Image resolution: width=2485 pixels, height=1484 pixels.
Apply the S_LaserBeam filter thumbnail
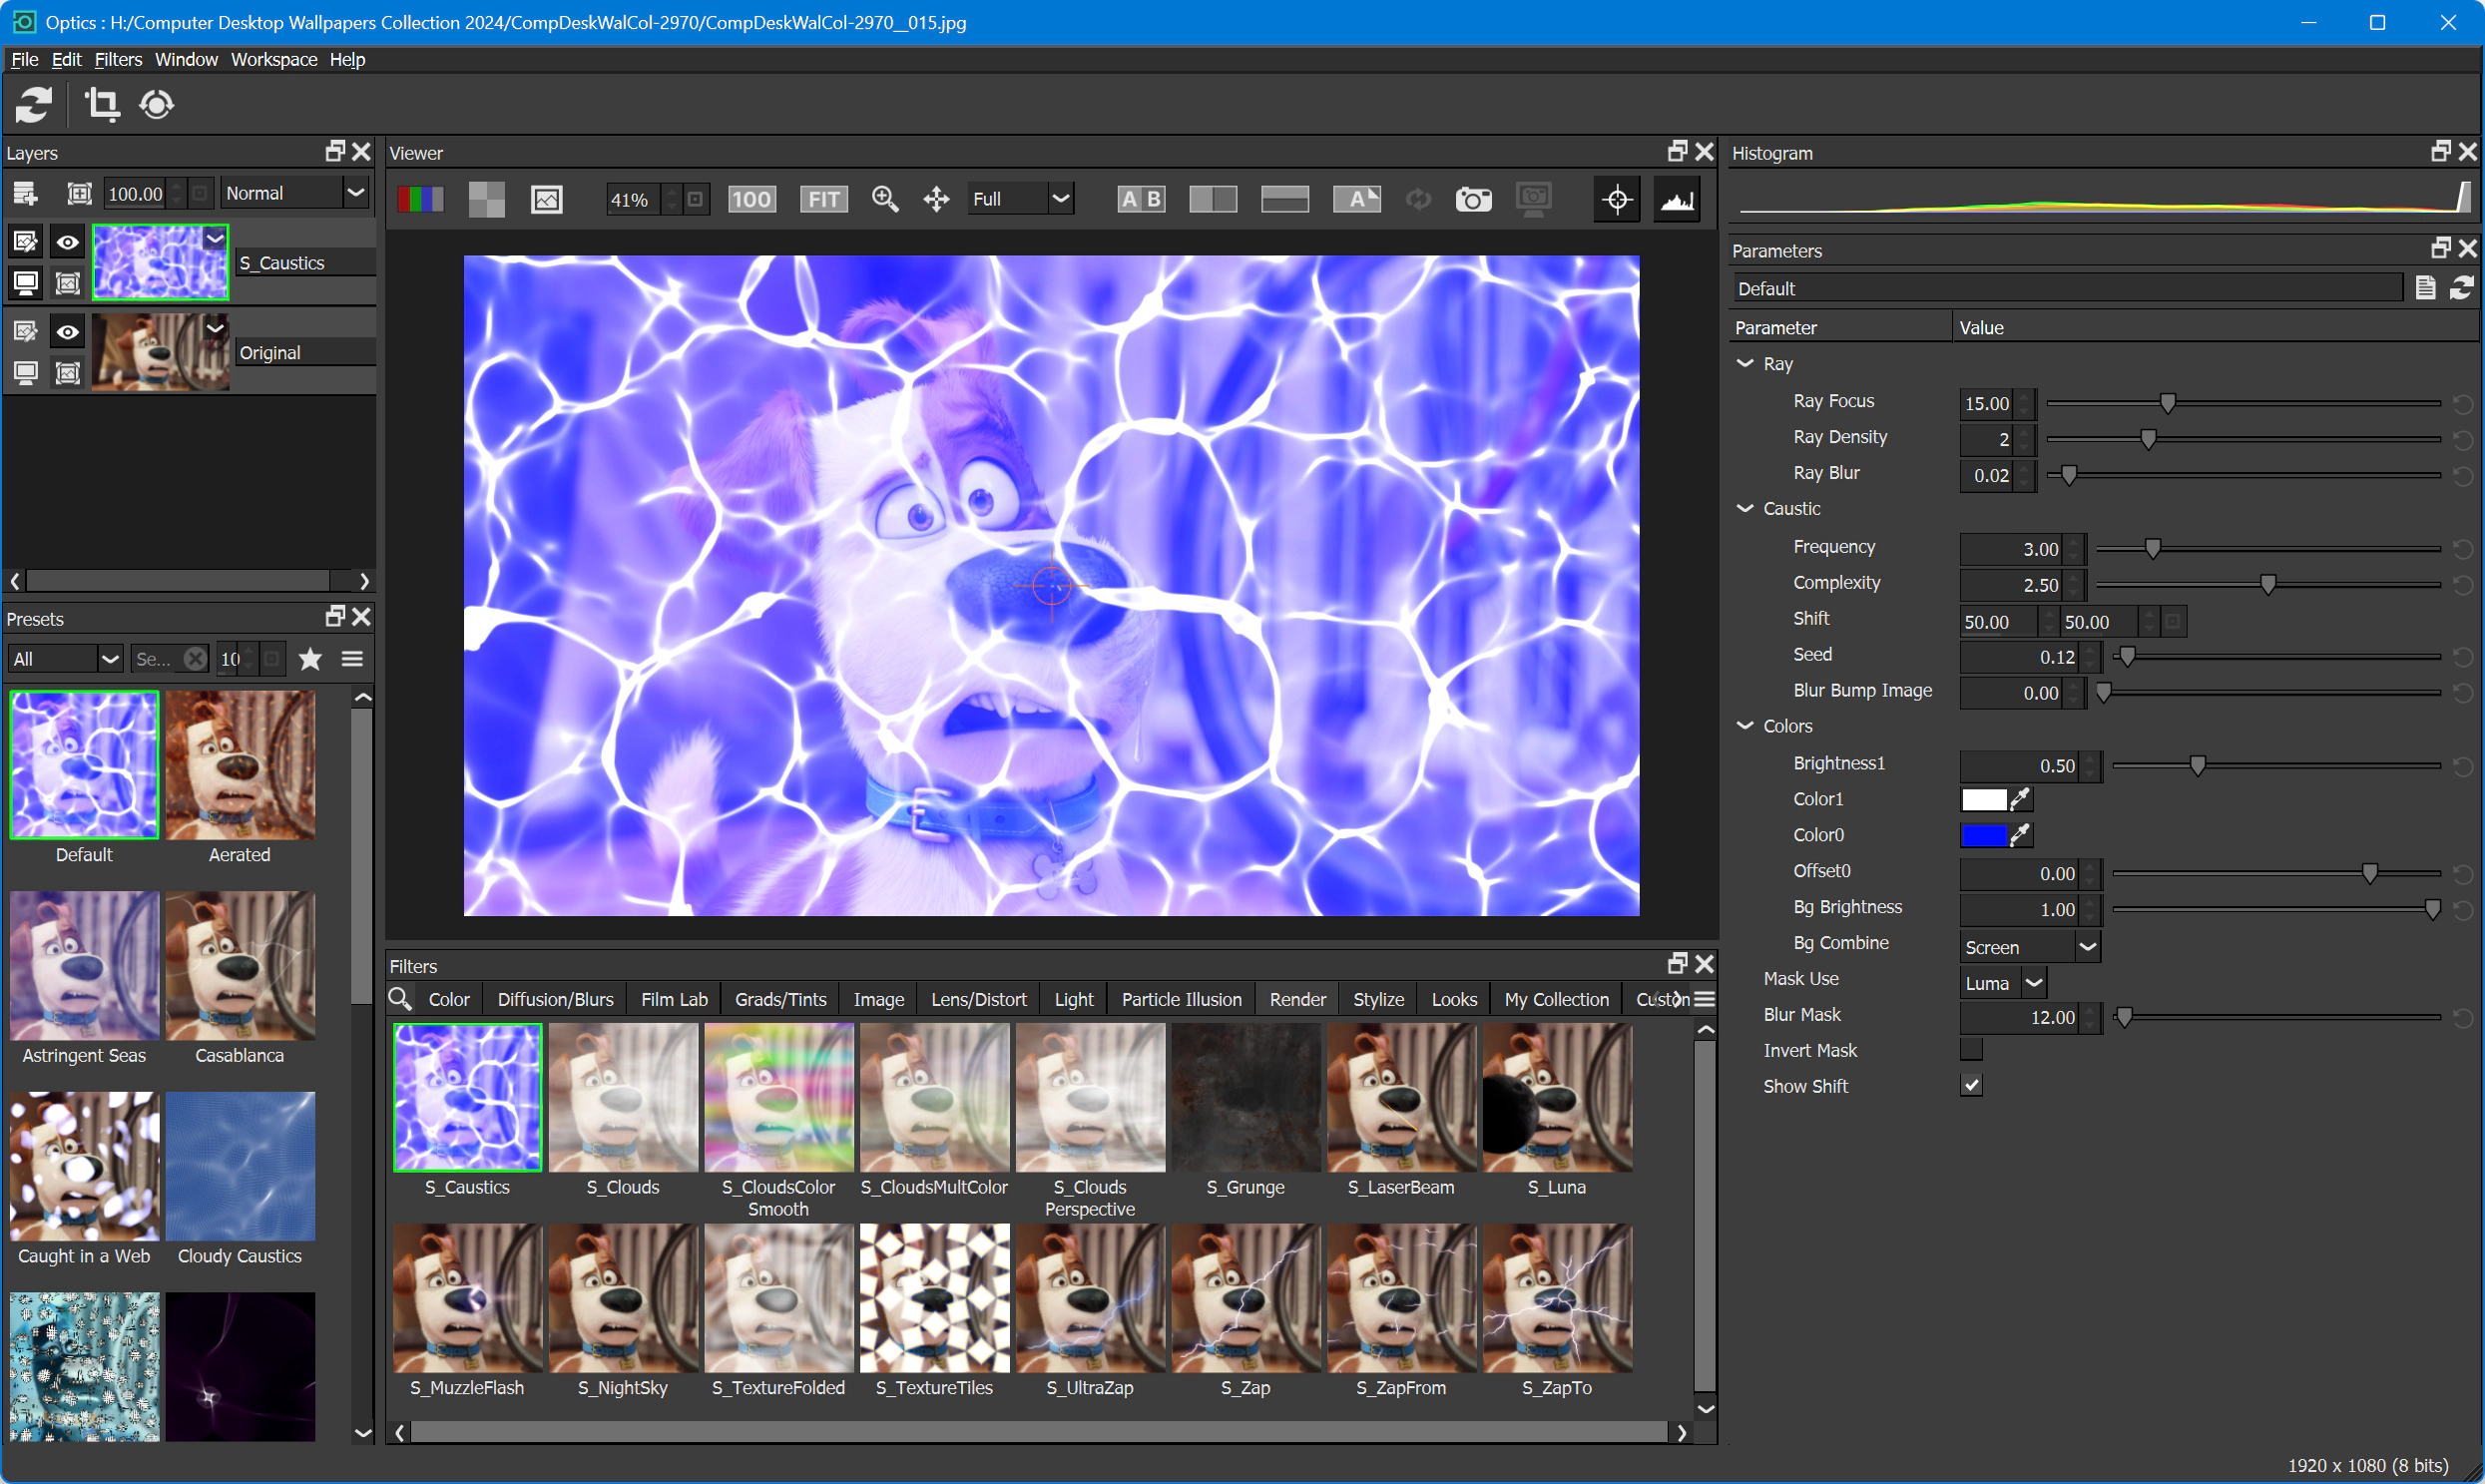coord(1401,1097)
